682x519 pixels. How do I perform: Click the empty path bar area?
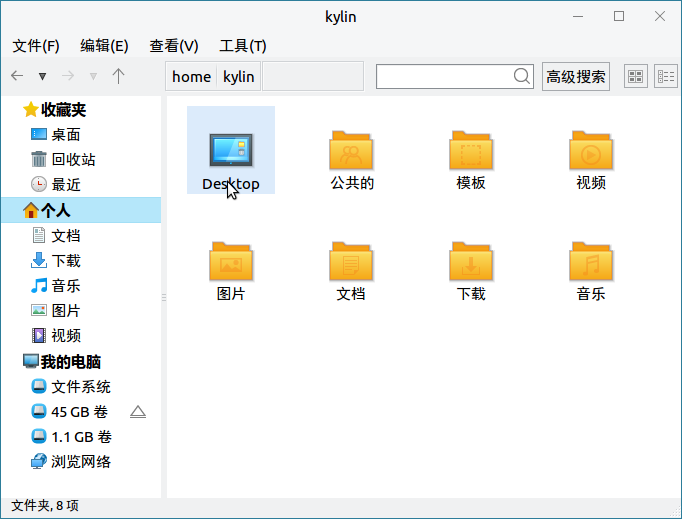[x=313, y=77]
